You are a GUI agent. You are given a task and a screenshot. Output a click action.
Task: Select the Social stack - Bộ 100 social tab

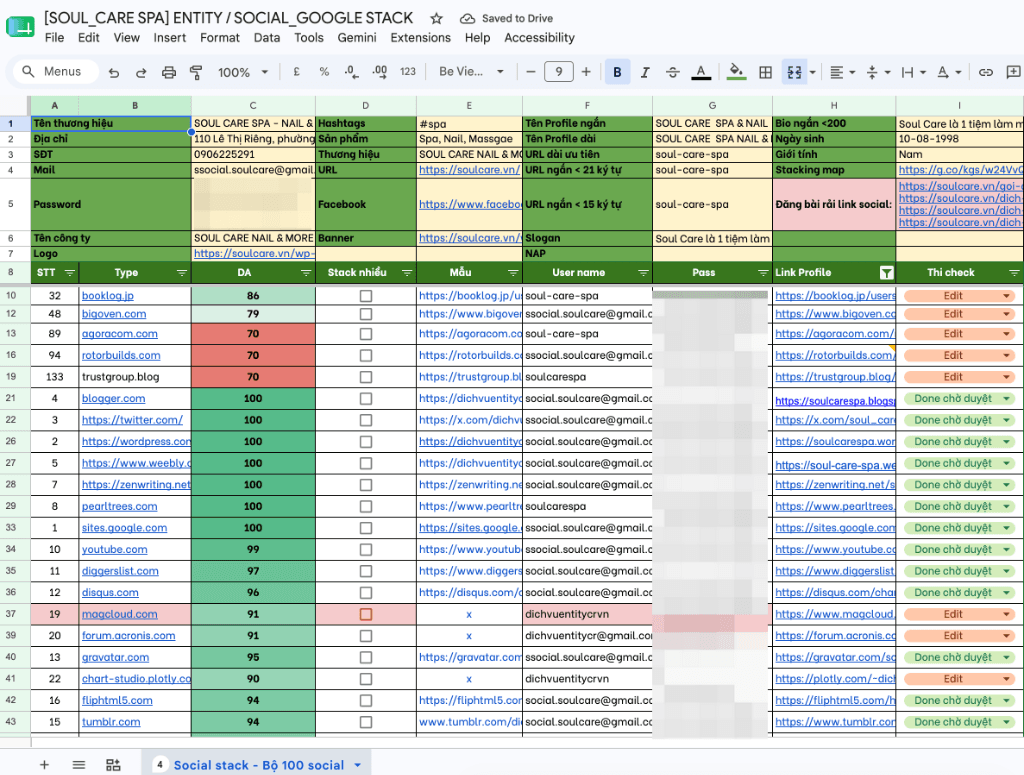click(259, 765)
